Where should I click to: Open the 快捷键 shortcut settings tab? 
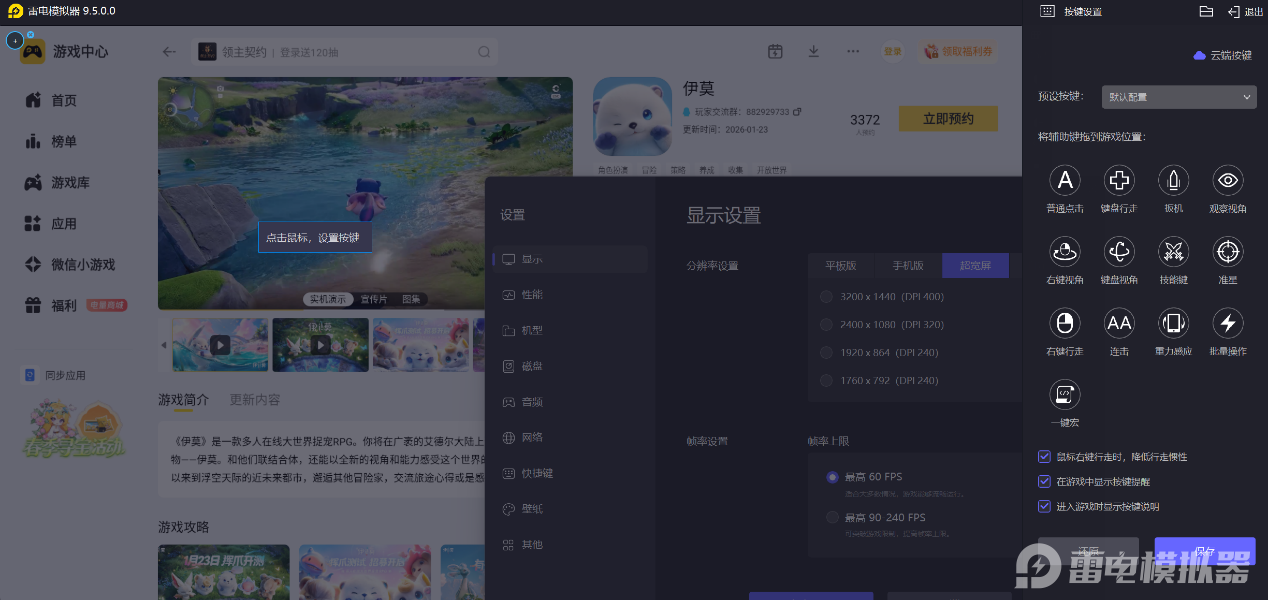571,473
